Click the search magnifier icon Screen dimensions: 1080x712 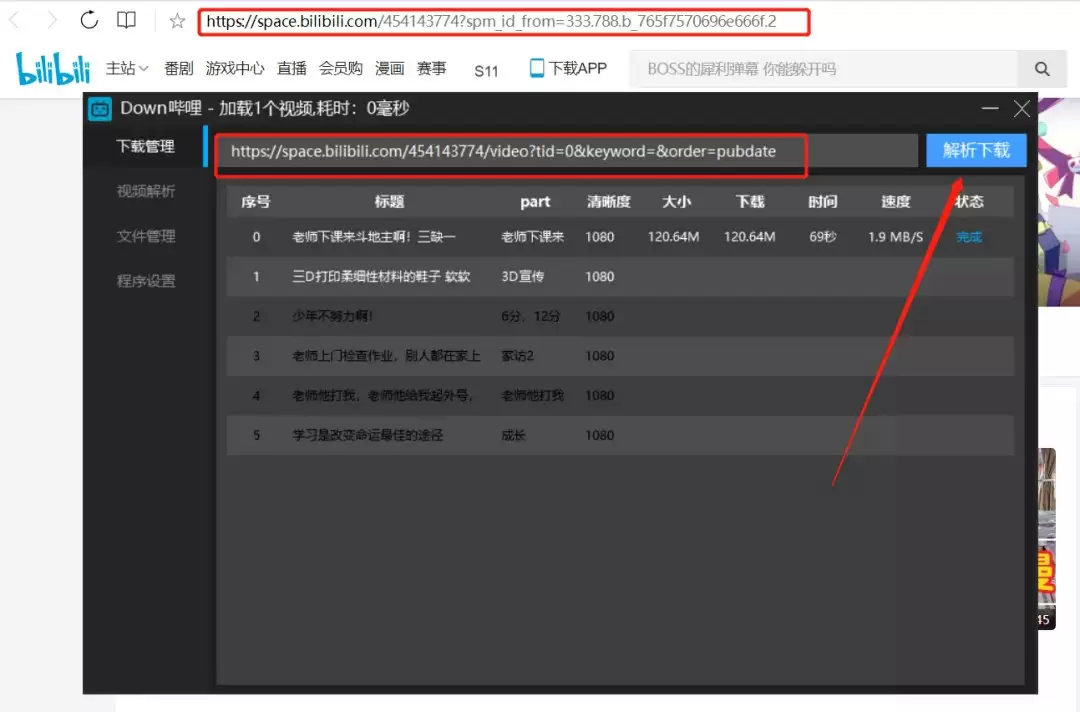tap(1042, 69)
